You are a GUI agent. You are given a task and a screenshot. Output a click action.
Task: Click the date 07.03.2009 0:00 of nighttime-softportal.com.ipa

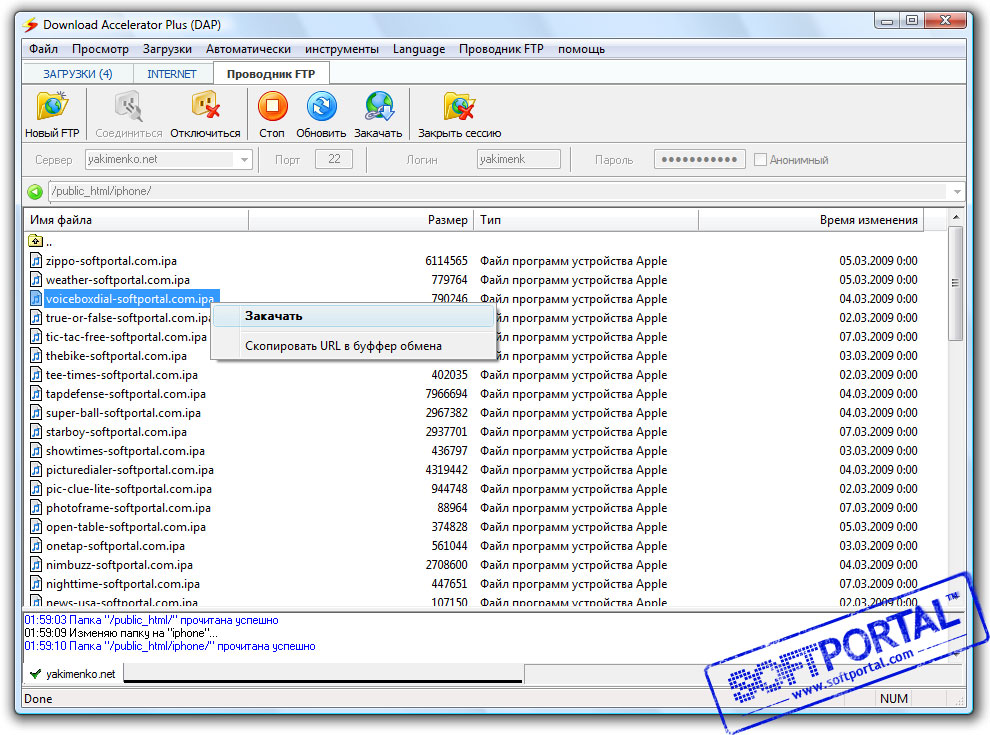point(878,583)
